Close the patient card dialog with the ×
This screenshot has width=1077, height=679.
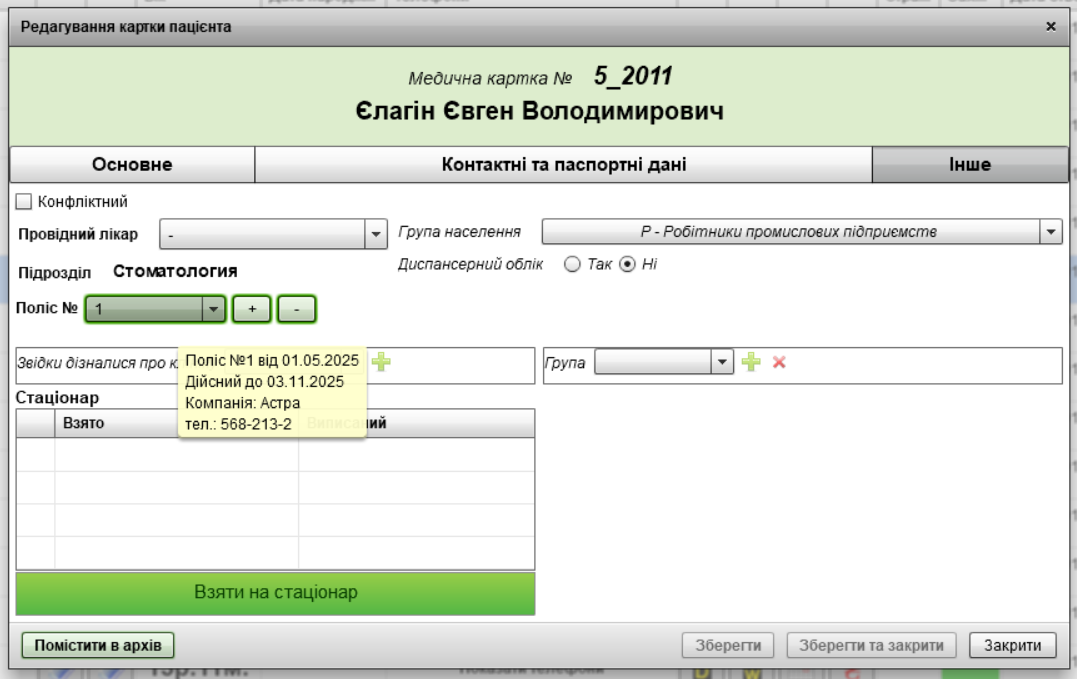(1050, 26)
